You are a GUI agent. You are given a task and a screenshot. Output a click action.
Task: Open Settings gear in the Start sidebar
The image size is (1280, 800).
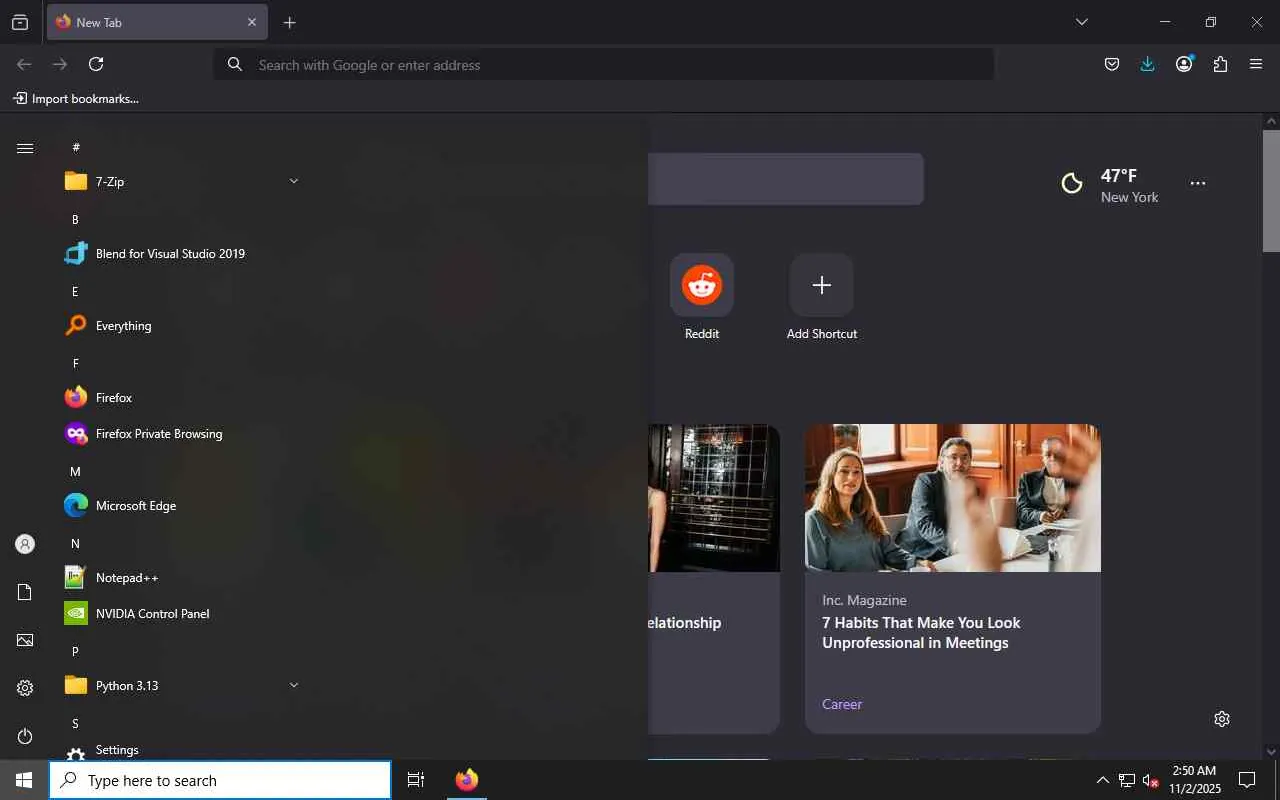coord(25,688)
